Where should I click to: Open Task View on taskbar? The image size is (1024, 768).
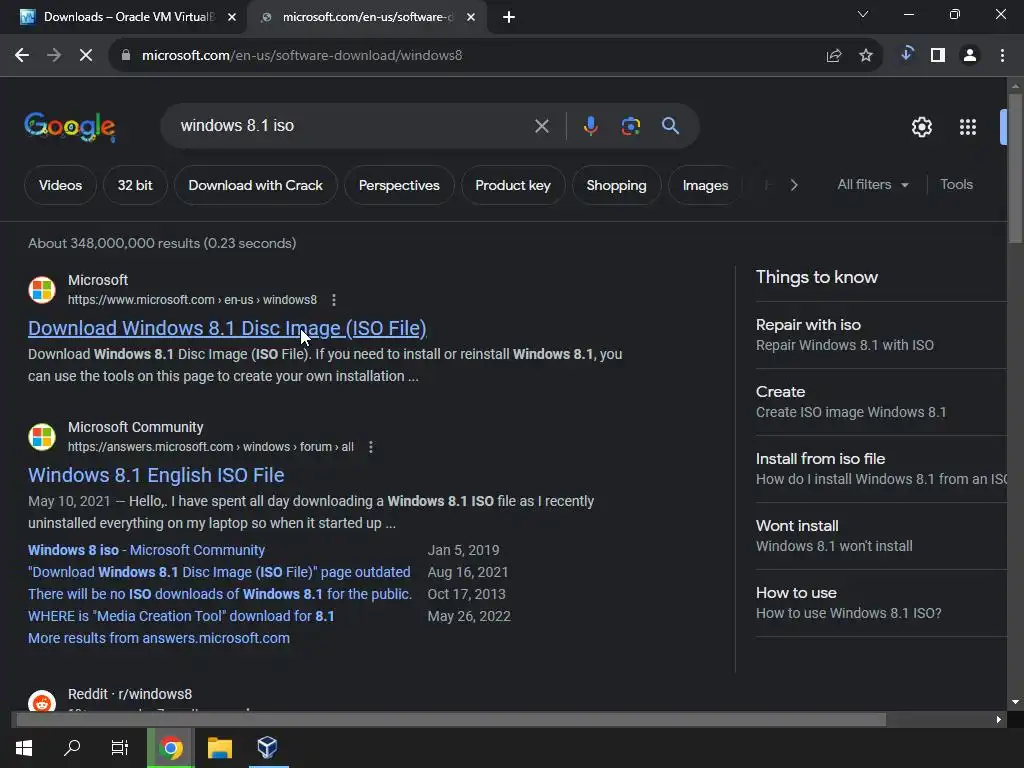click(120, 748)
